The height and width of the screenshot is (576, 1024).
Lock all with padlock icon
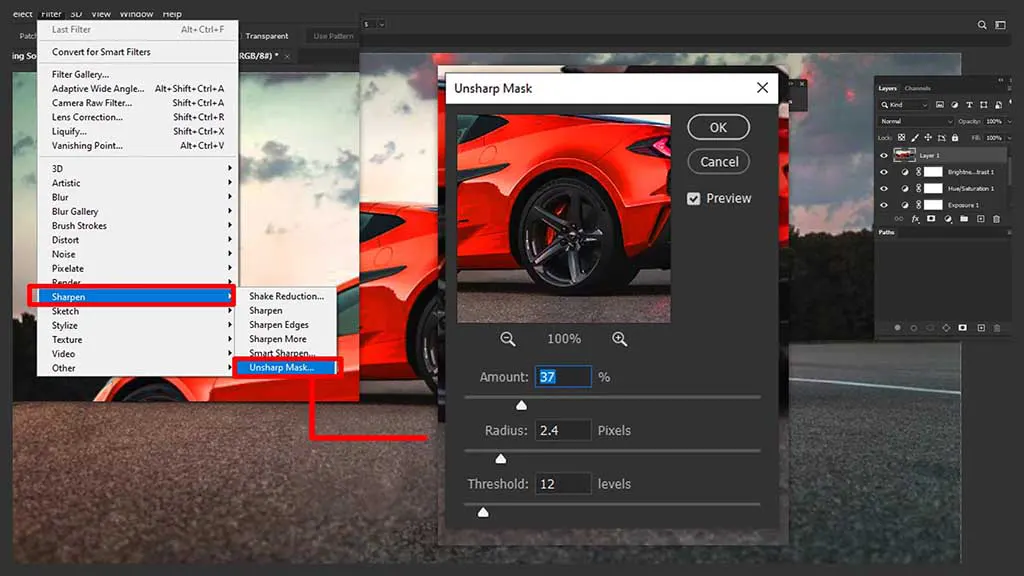(x=955, y=138)
